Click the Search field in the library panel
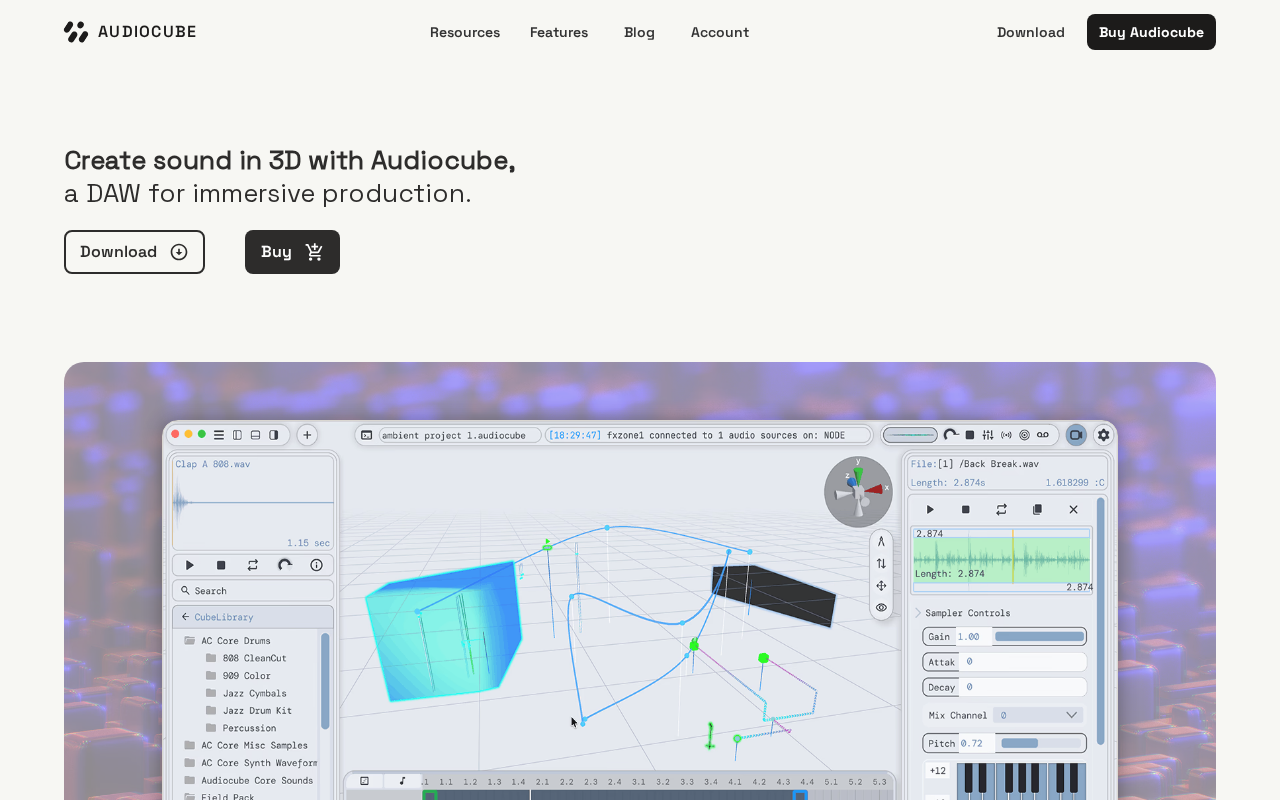 (x=253, y=591)
